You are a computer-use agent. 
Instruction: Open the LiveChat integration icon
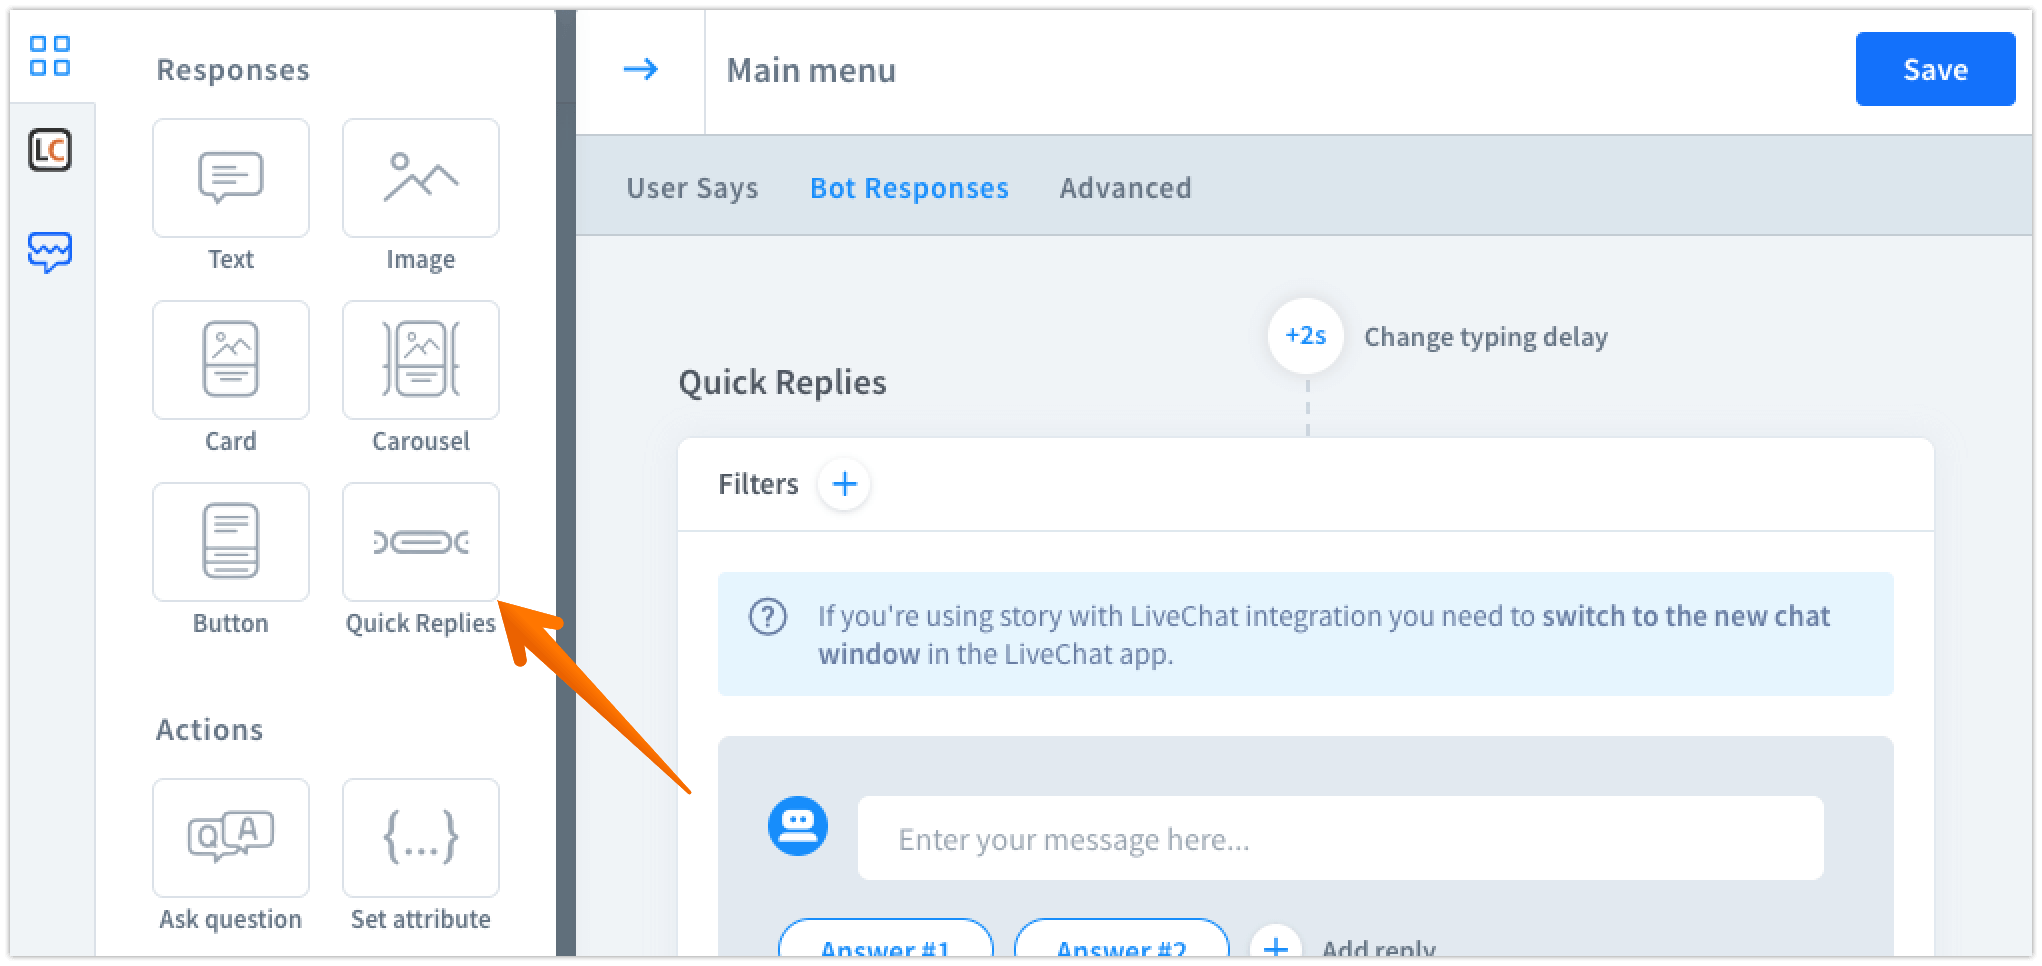pyautogui.click(x=50, y=151)
